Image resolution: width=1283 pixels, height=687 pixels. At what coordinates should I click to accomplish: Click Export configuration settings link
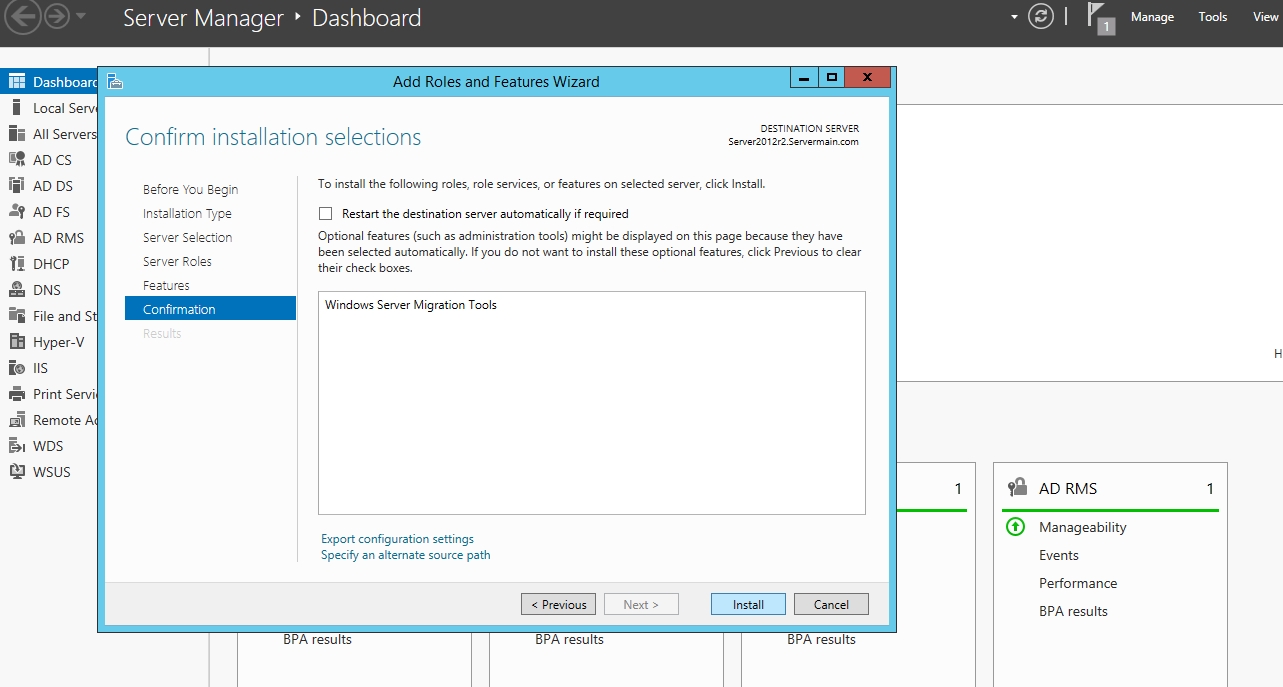pyautogui.click(x=397, y=539)
